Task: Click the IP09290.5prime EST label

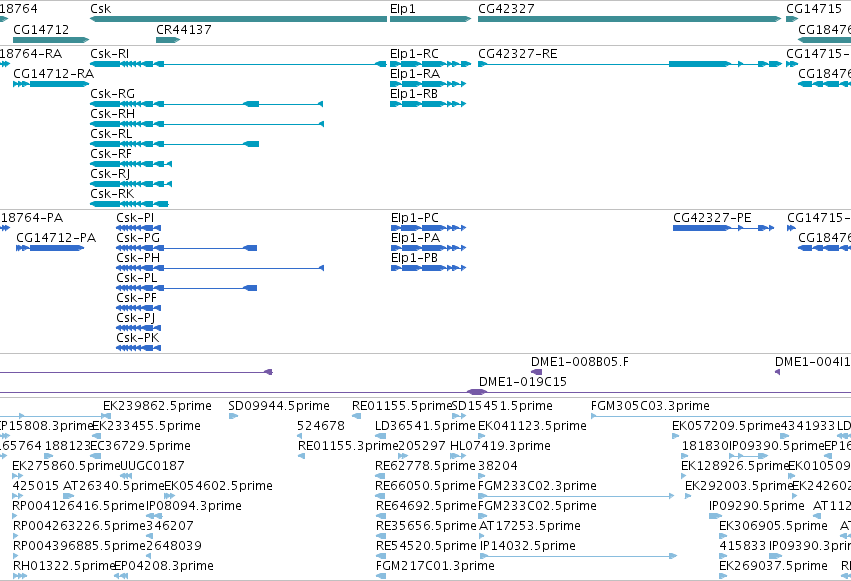Action: tap(757, 506)
